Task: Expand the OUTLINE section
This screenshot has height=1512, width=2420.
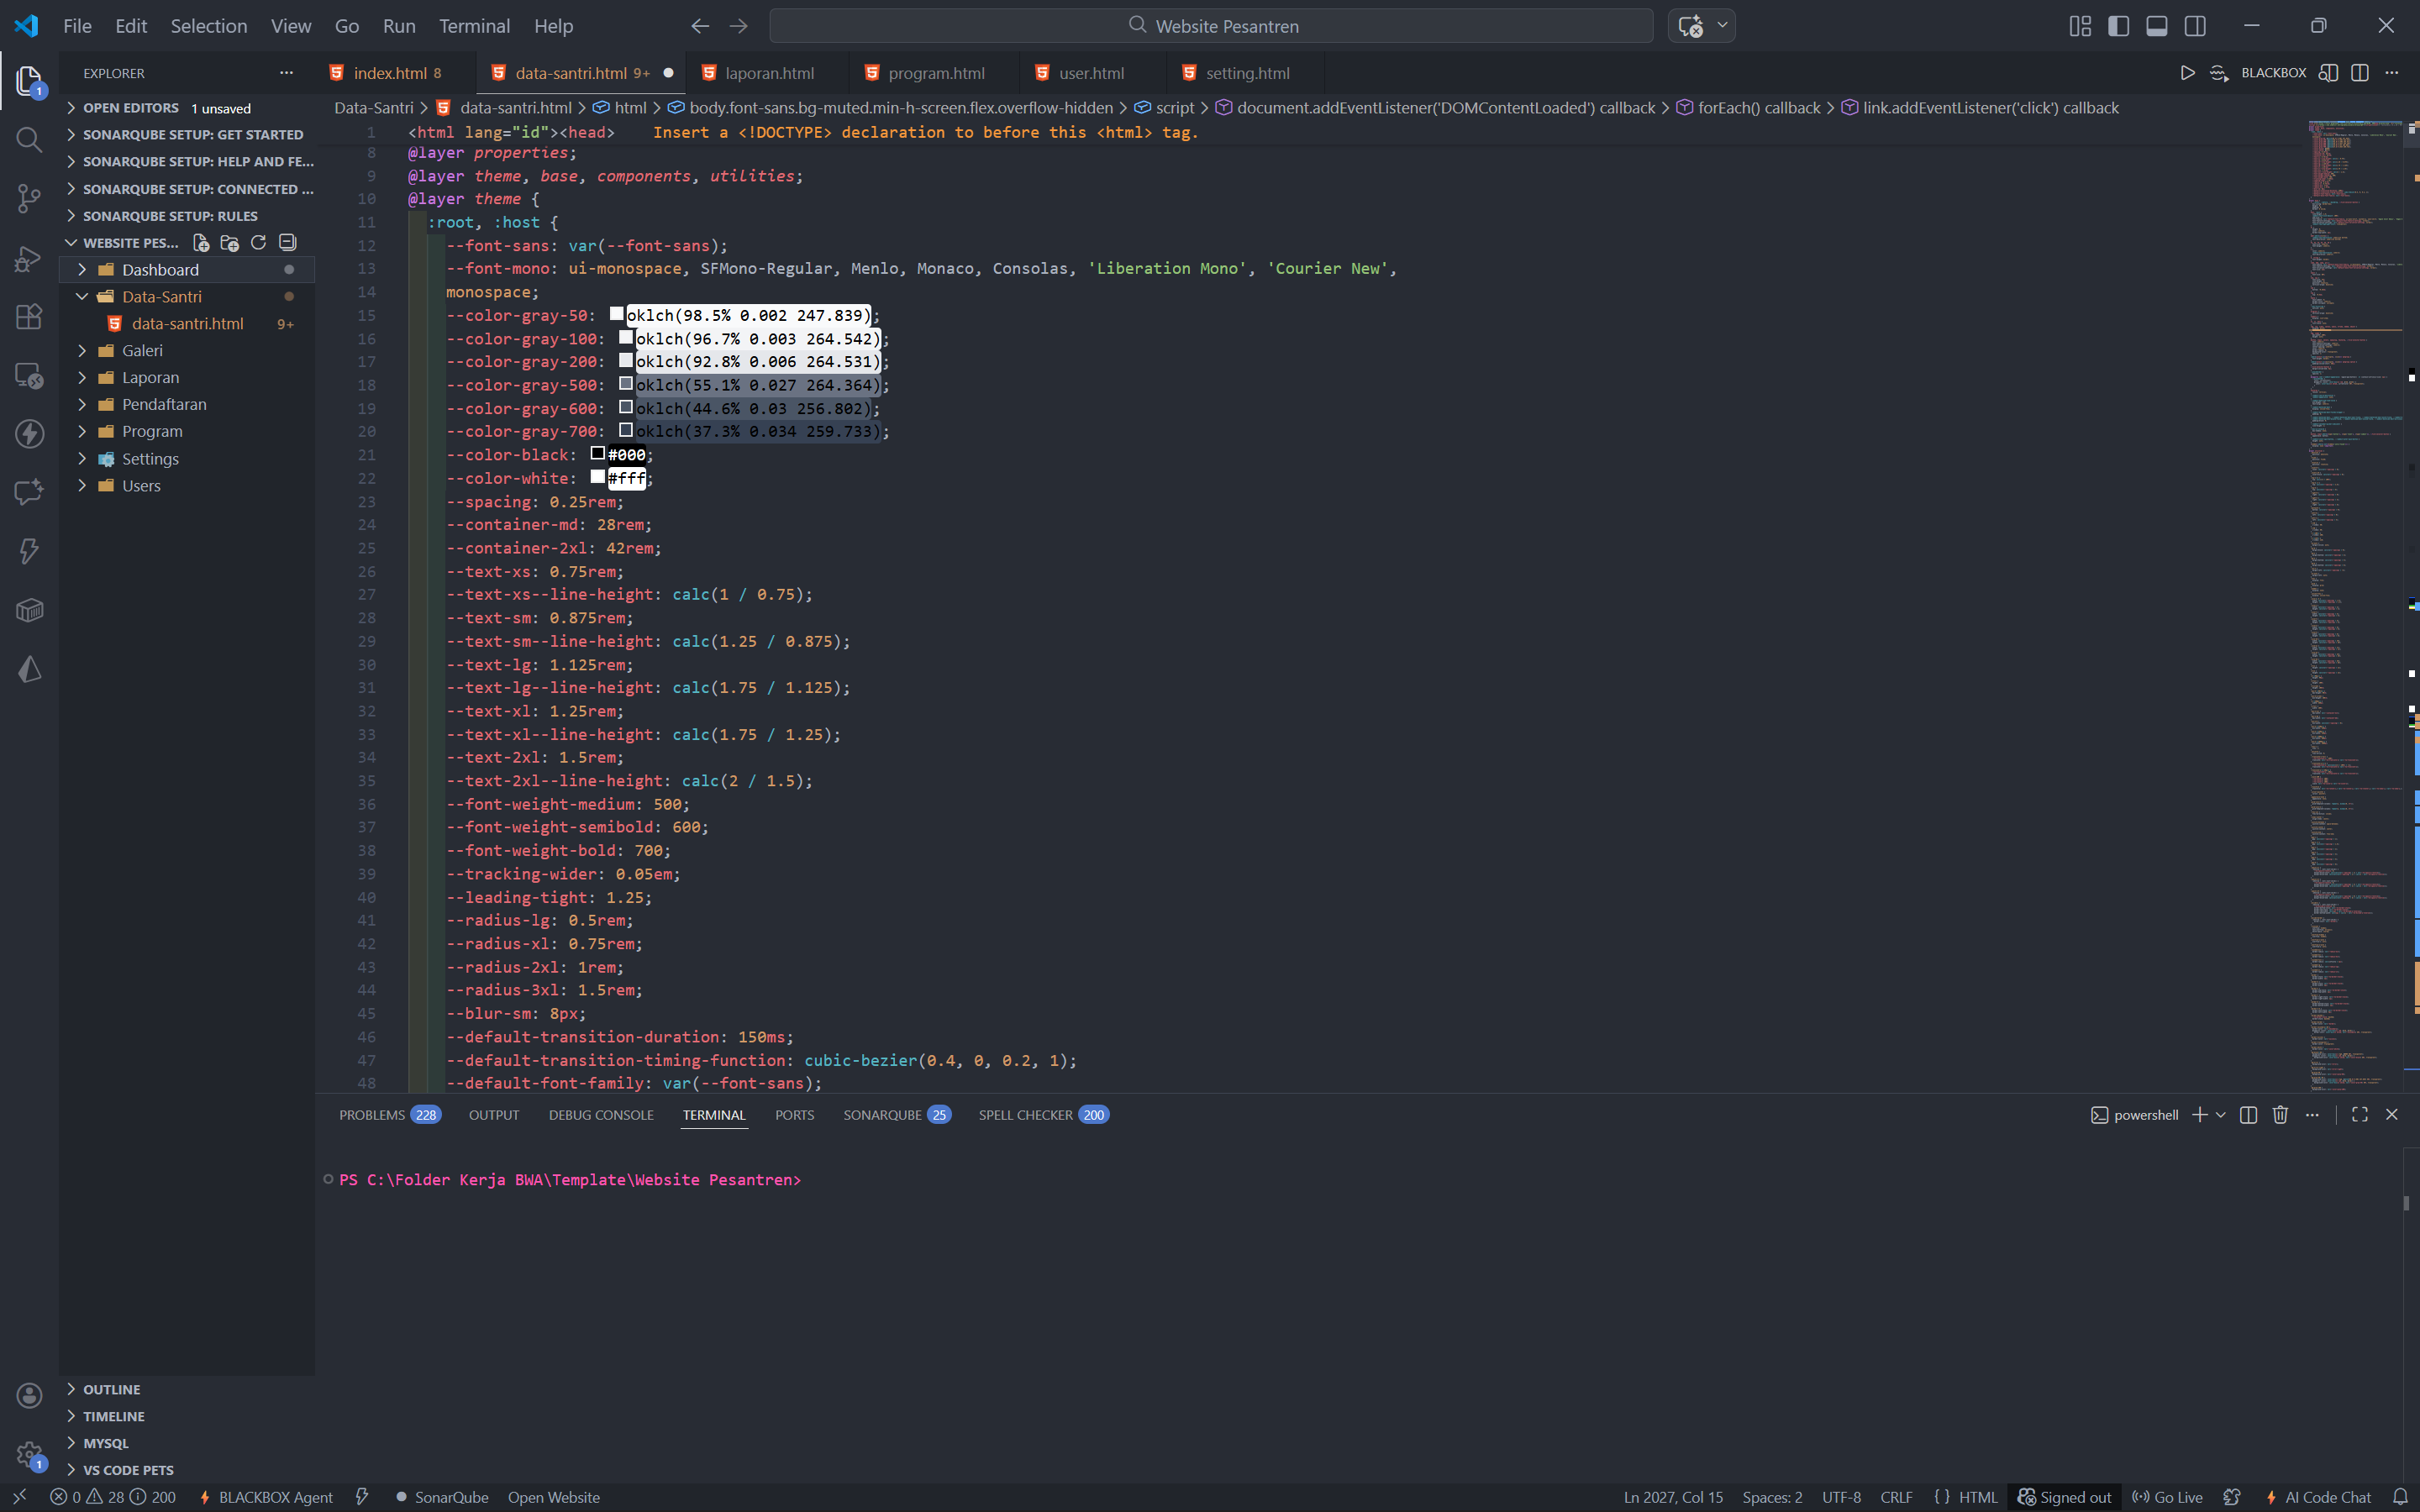Action: [x=111, y=1389]
